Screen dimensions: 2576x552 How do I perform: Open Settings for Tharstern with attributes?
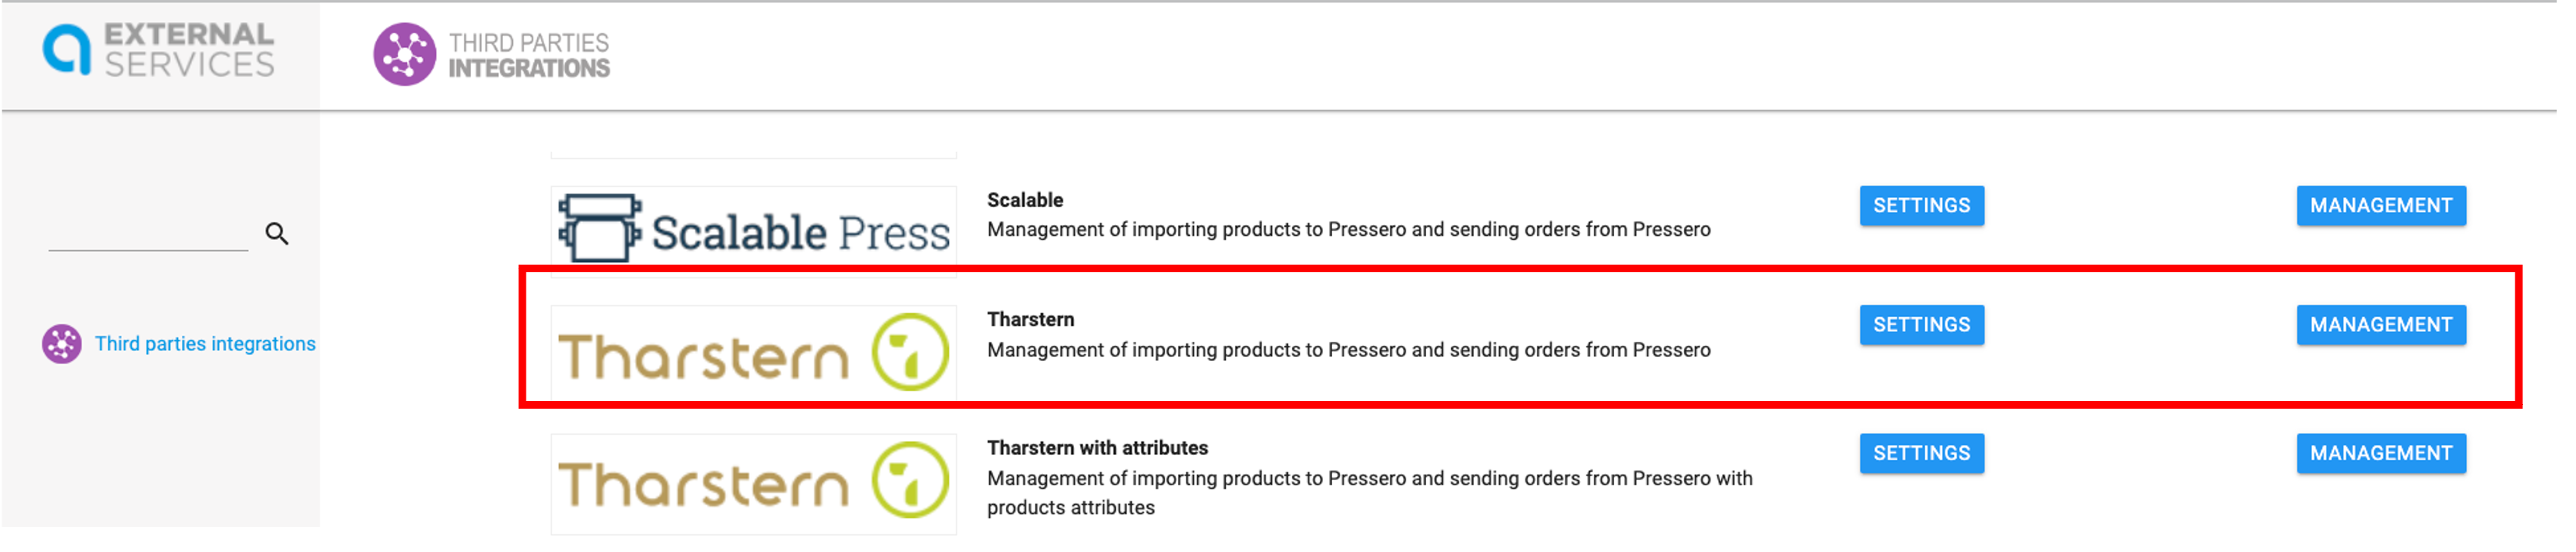tap(1921, 453)
